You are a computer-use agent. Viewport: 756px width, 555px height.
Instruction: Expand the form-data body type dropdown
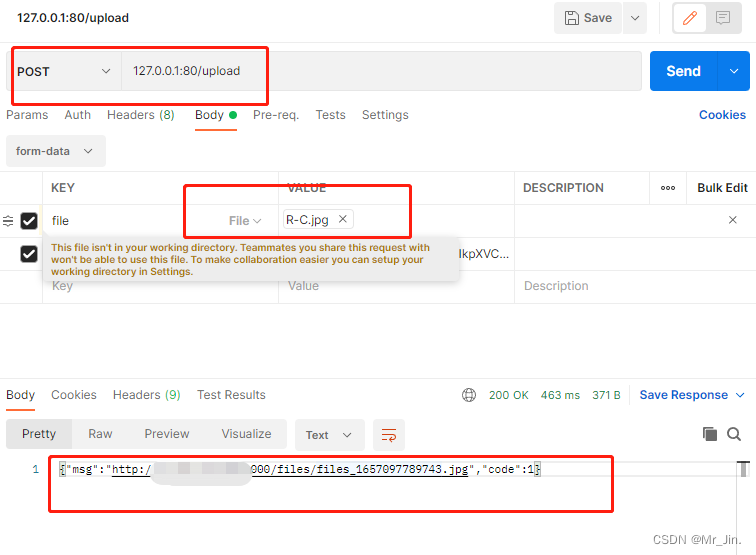pos(55,151)
